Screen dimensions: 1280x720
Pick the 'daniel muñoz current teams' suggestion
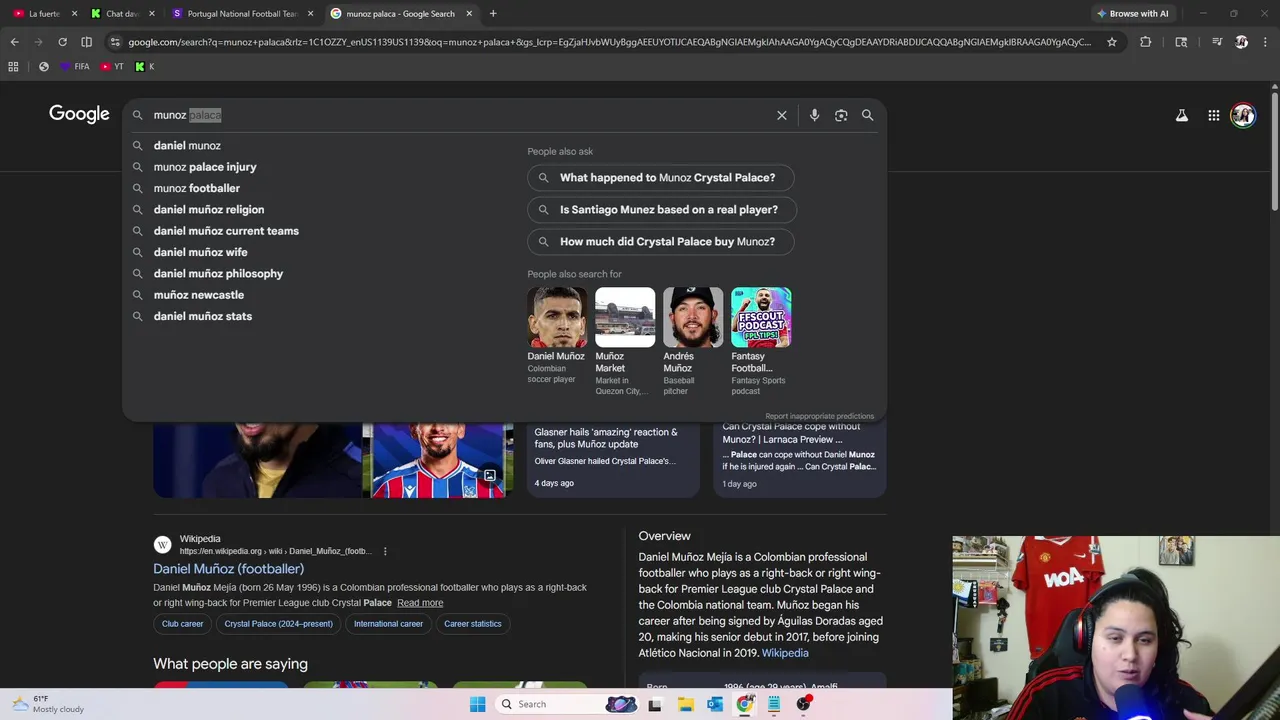226,231
